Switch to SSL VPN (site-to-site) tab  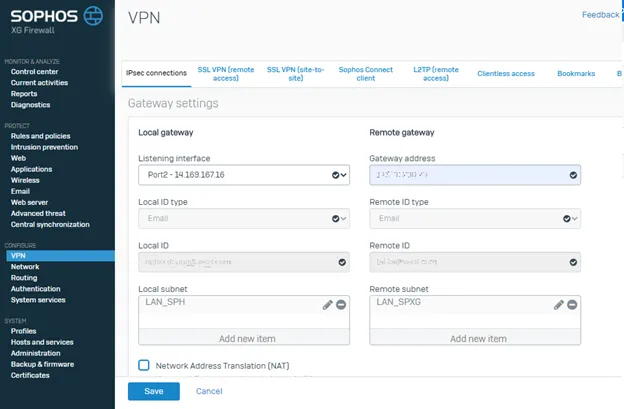pos(288,73)
